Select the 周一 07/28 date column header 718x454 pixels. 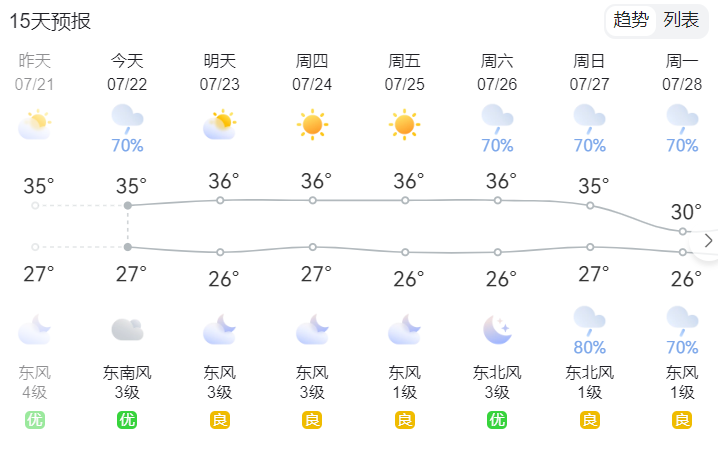click(x=682, y=72)
